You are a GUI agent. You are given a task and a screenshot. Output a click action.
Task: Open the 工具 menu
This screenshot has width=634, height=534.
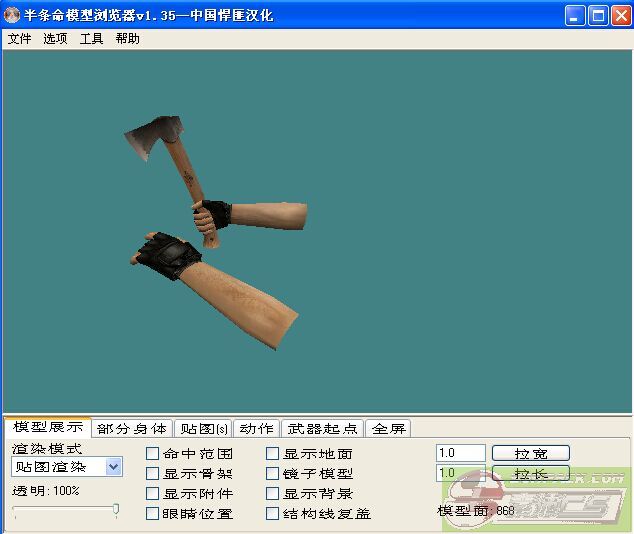point(91,39)
